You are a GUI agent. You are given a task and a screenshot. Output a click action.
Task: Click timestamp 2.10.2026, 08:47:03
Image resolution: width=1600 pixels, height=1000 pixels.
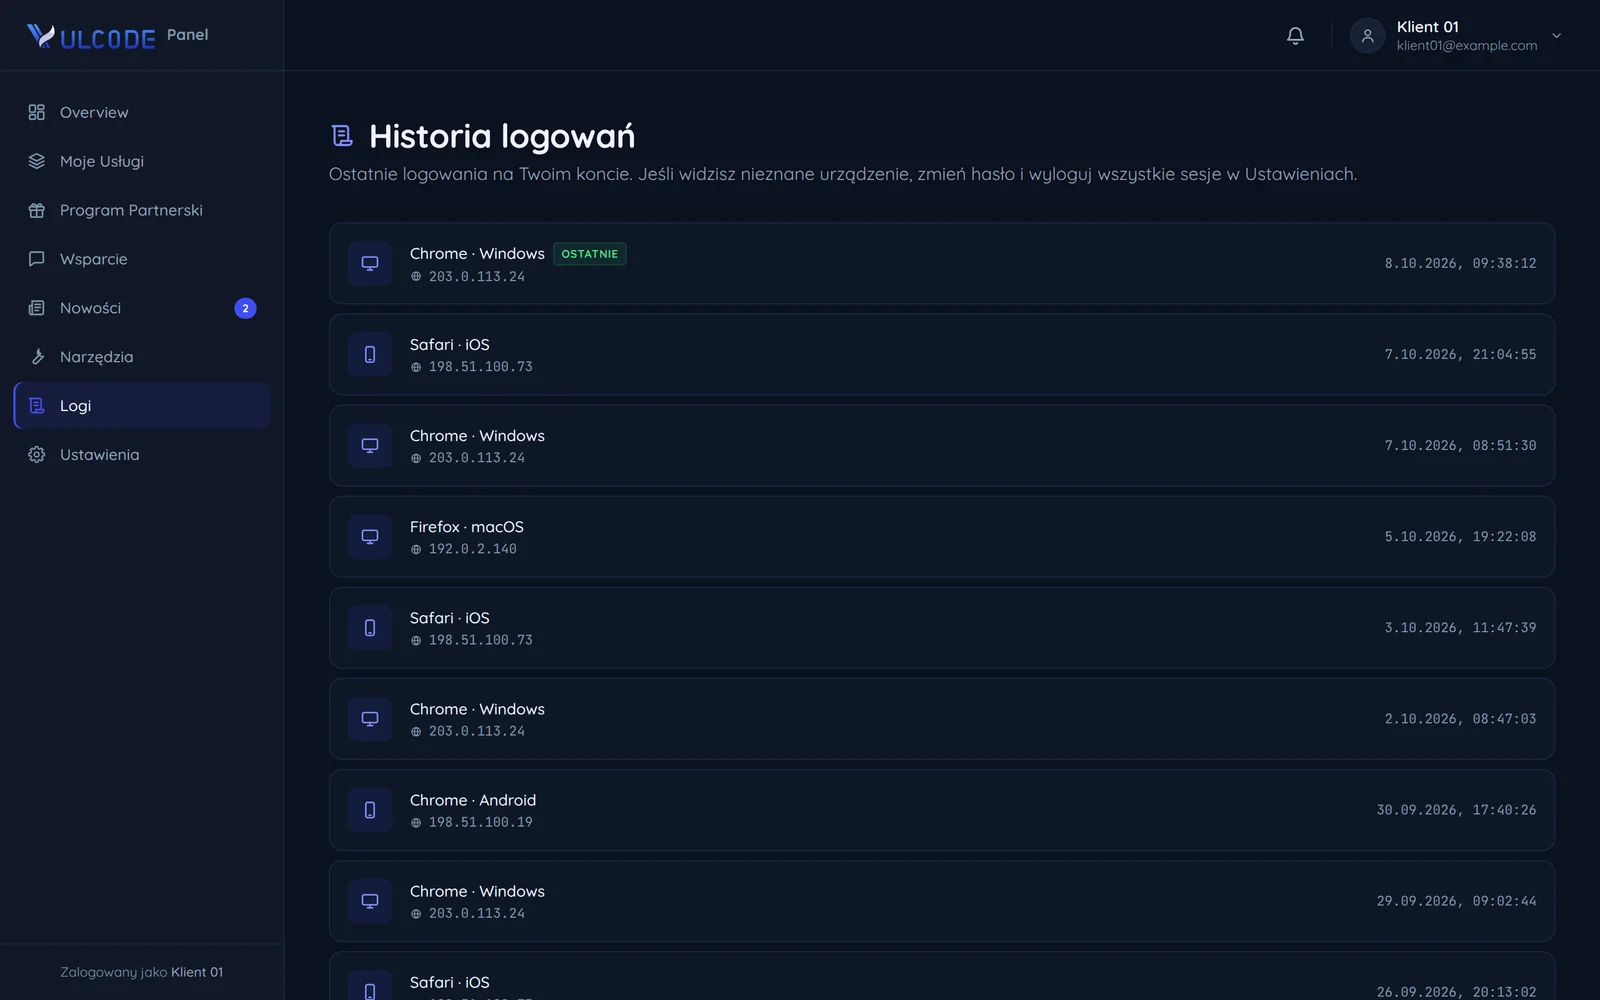(1460, 719)
